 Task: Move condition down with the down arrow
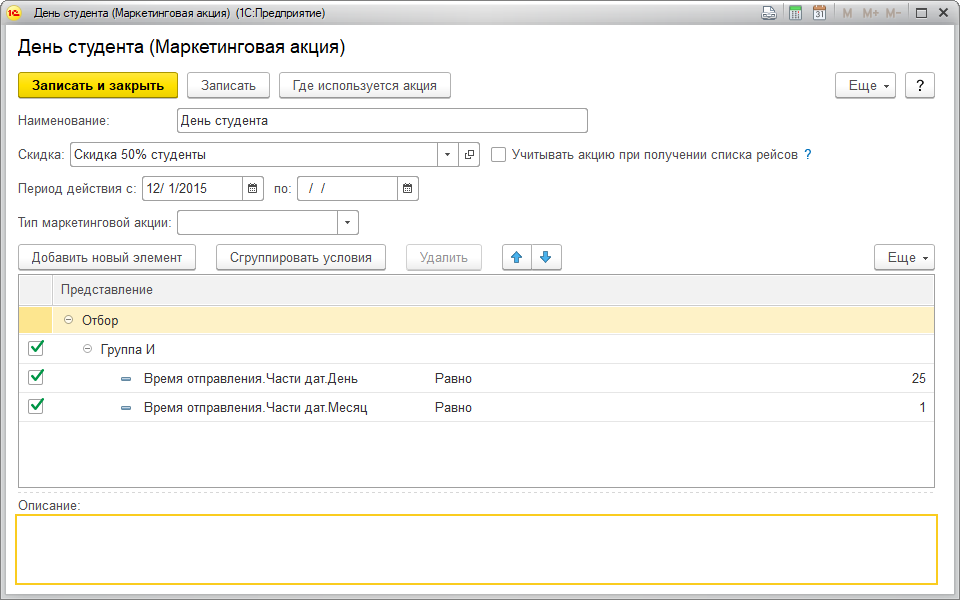[545, 257]
